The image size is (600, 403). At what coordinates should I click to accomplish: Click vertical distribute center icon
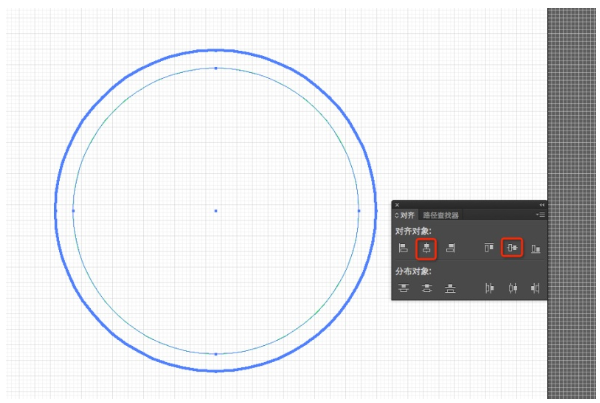tap(427, 288)
